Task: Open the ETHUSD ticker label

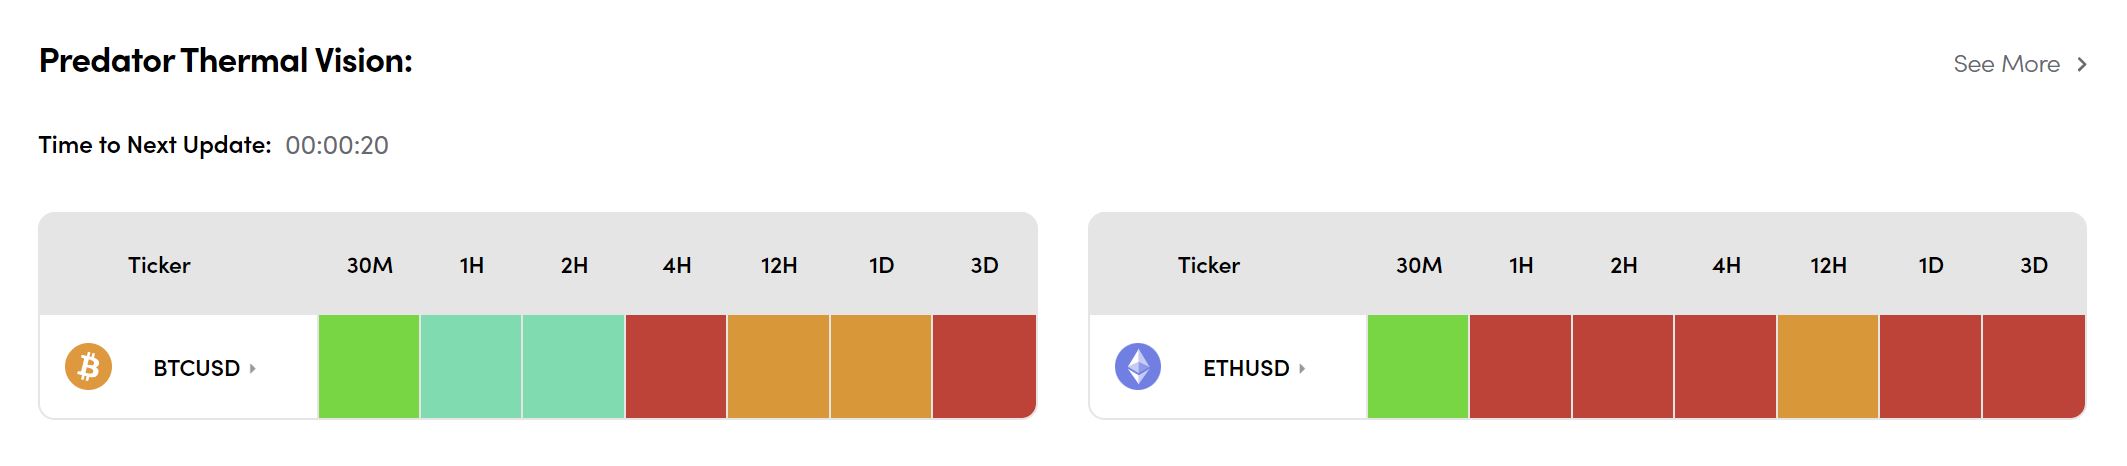Action: click(1246, 368)
